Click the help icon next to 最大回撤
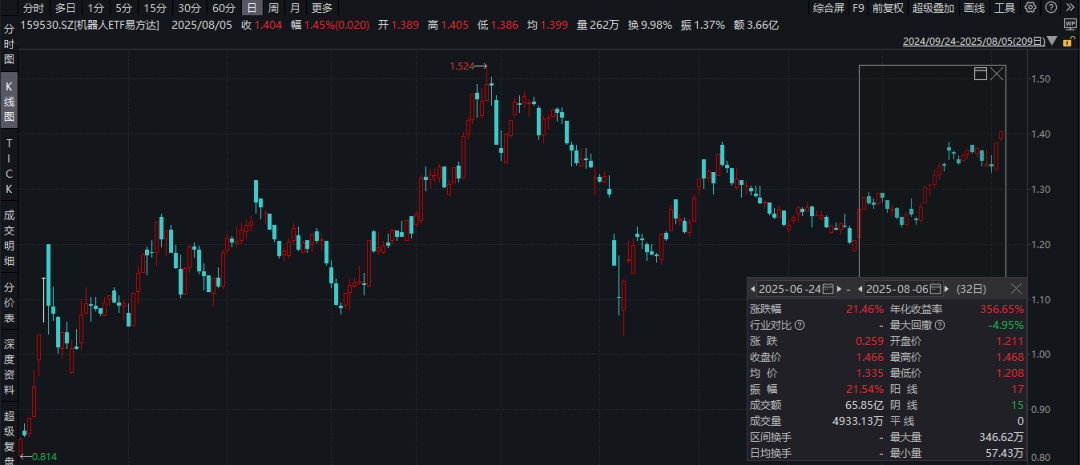Viewport: 1080px width, 465px height. tap(940, 325)
